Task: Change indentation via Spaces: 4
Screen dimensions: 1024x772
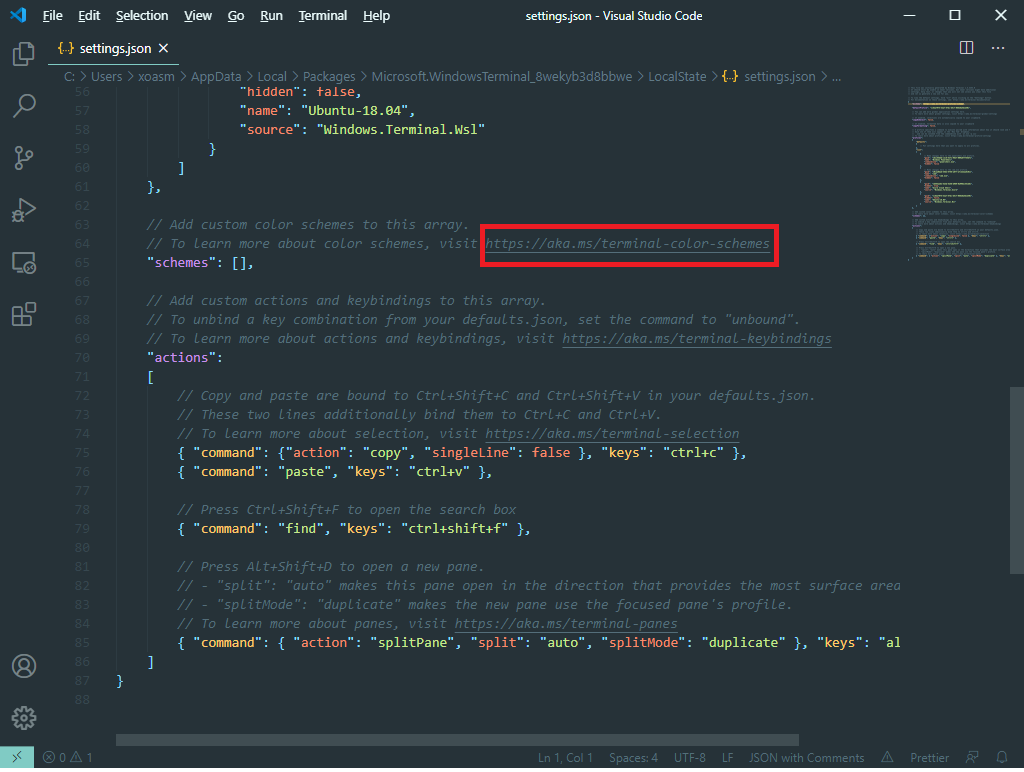Action: 633,758
